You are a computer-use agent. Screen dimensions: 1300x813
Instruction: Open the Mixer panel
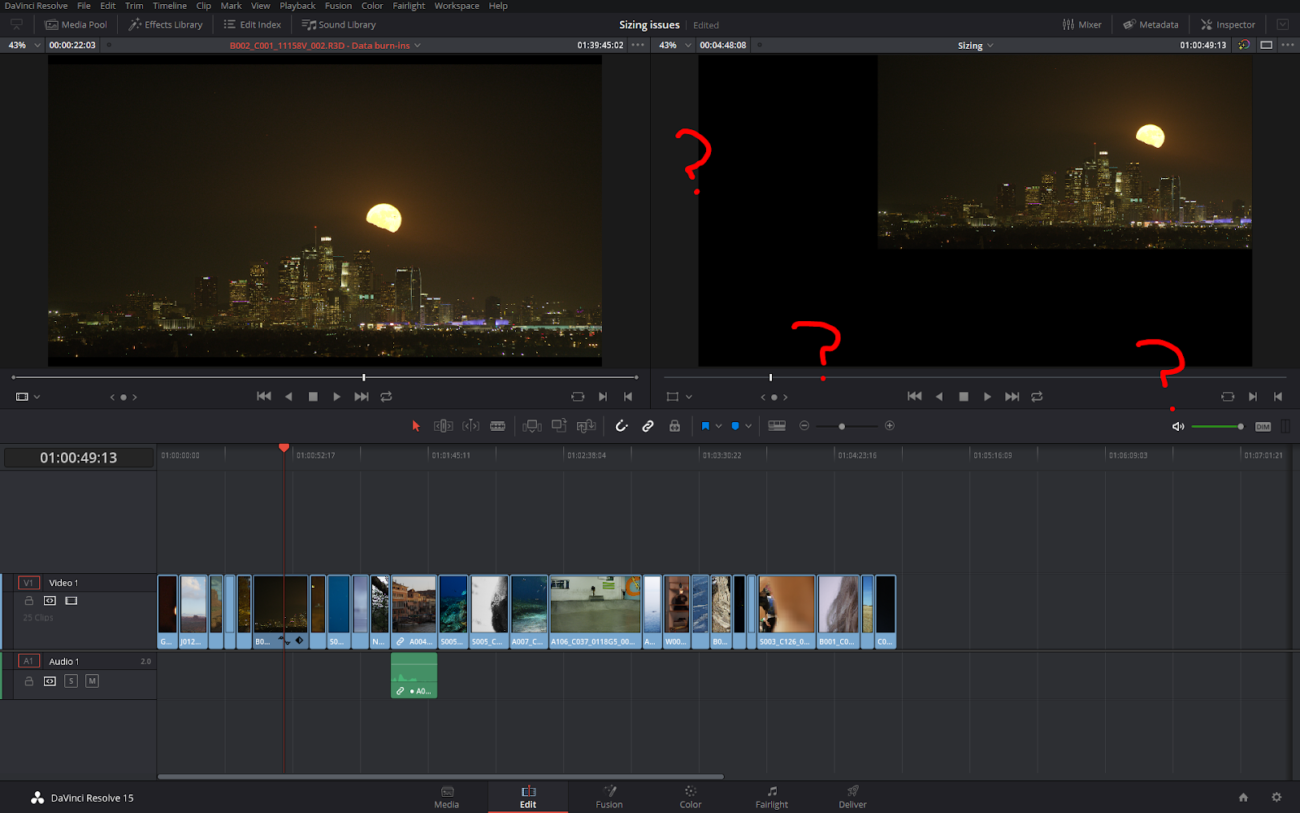1082,24
